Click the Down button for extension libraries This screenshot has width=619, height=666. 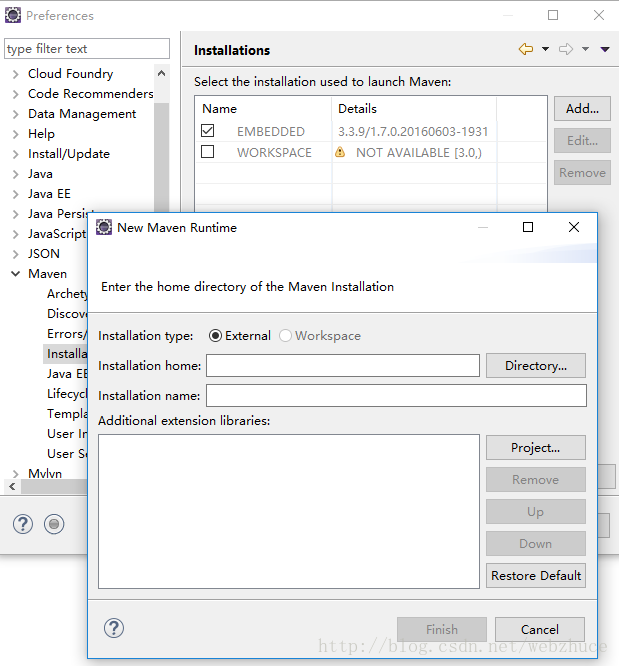pyautogui.click(x=536, y=544)
